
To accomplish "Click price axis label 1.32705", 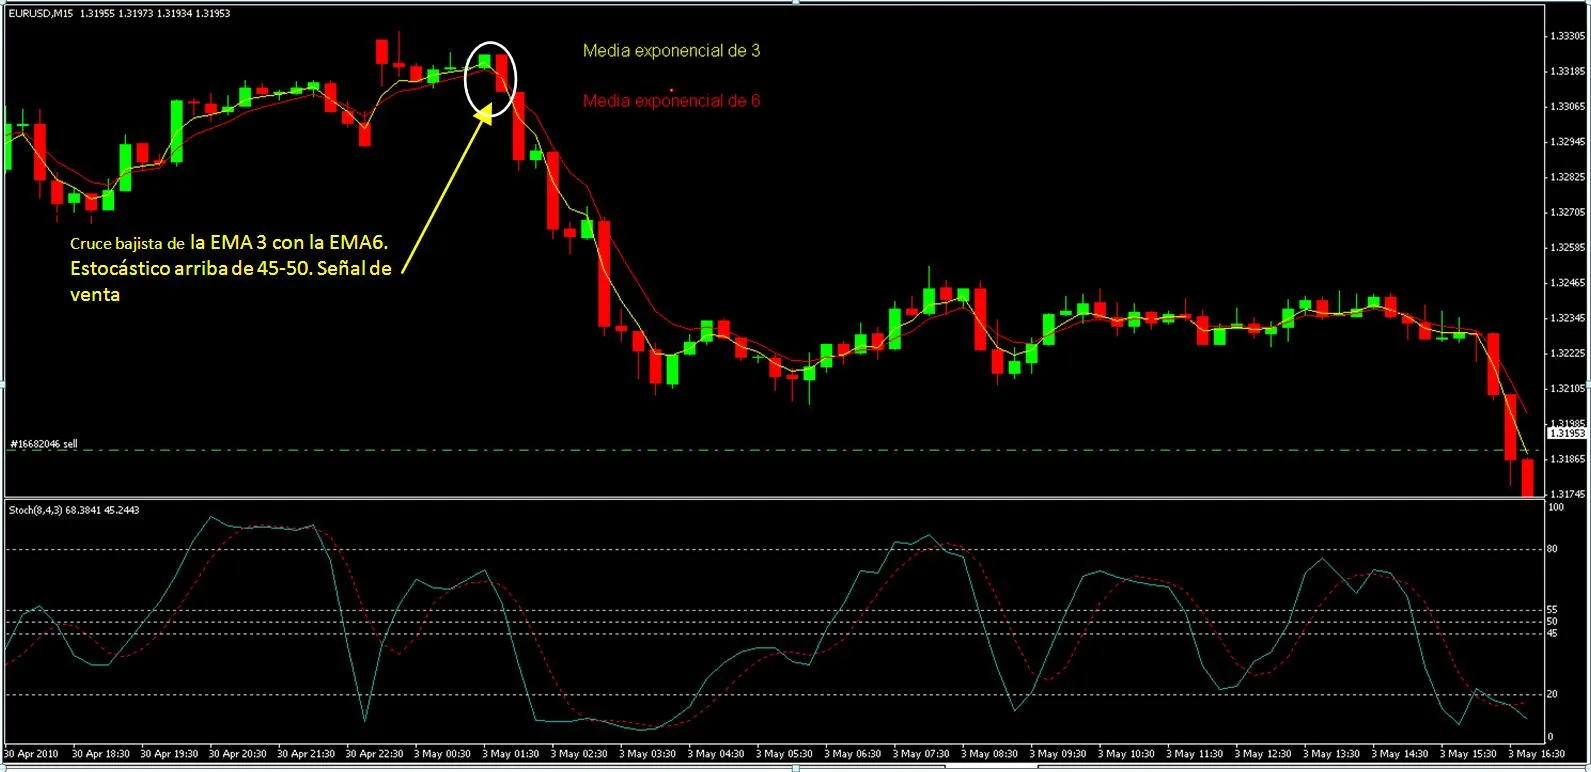I will tap(1567, 212).
